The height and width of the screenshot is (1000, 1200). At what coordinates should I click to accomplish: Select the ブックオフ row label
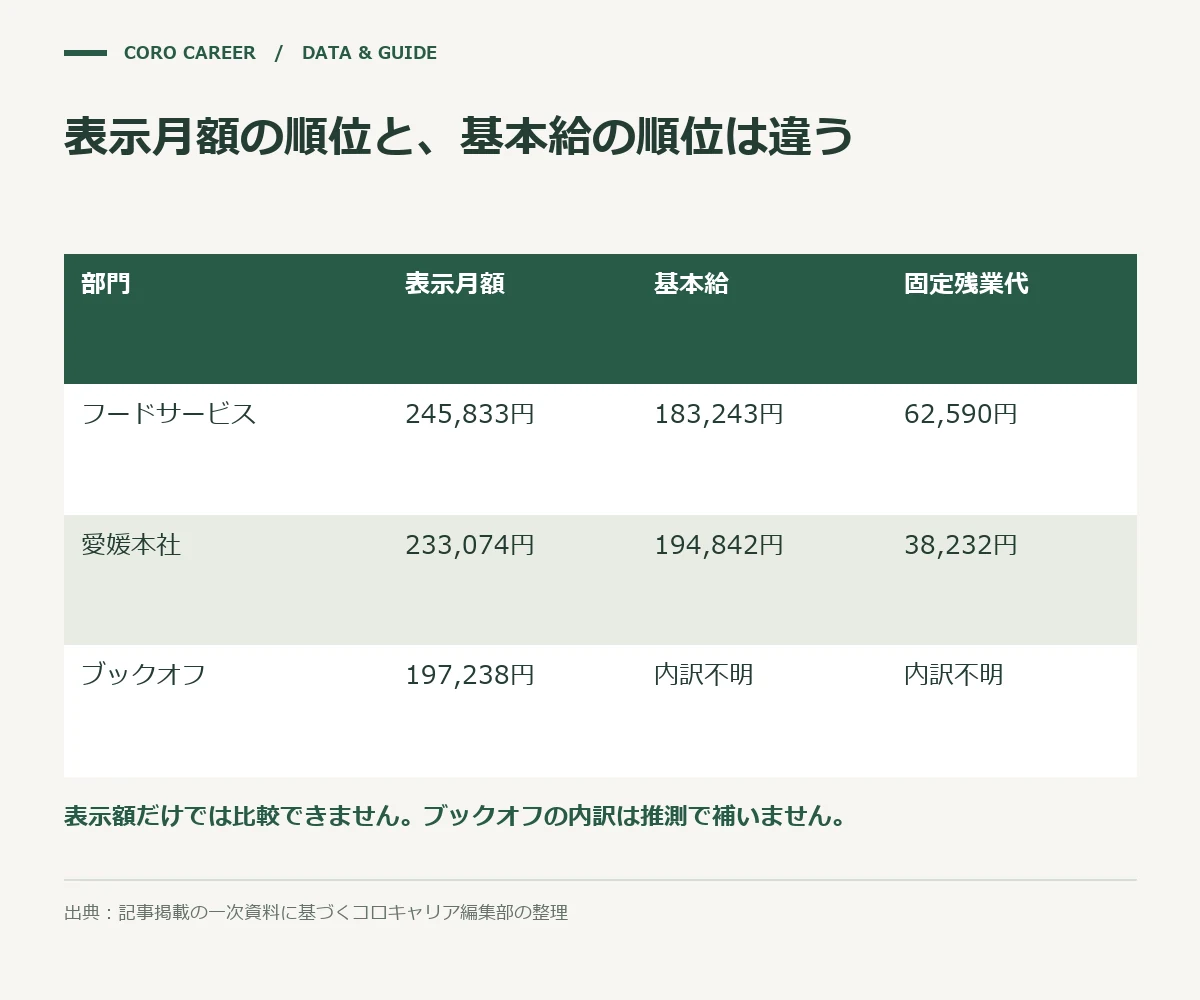coord(144,675)
